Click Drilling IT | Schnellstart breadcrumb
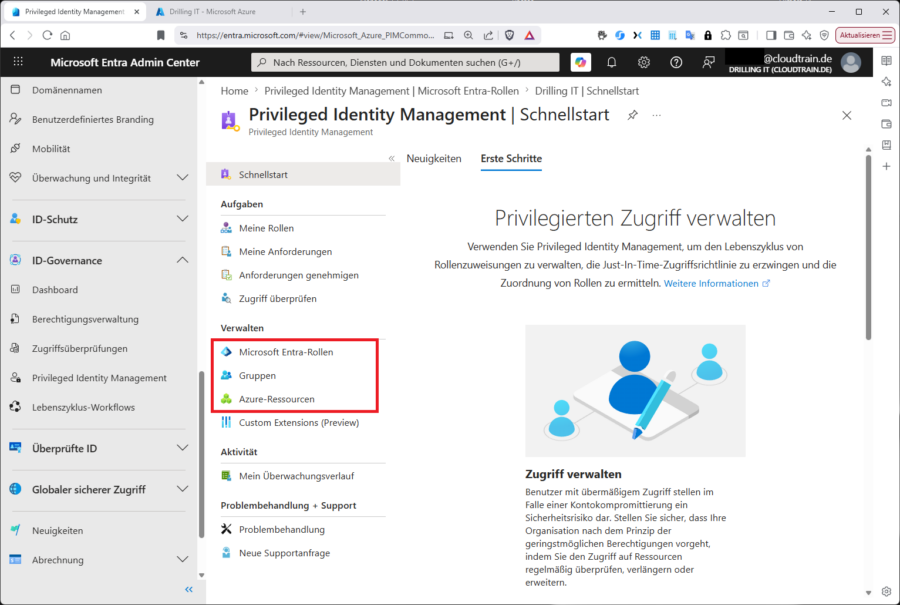Image resolution: width=900 pixels, height=605 pixels. coord(587,91)
